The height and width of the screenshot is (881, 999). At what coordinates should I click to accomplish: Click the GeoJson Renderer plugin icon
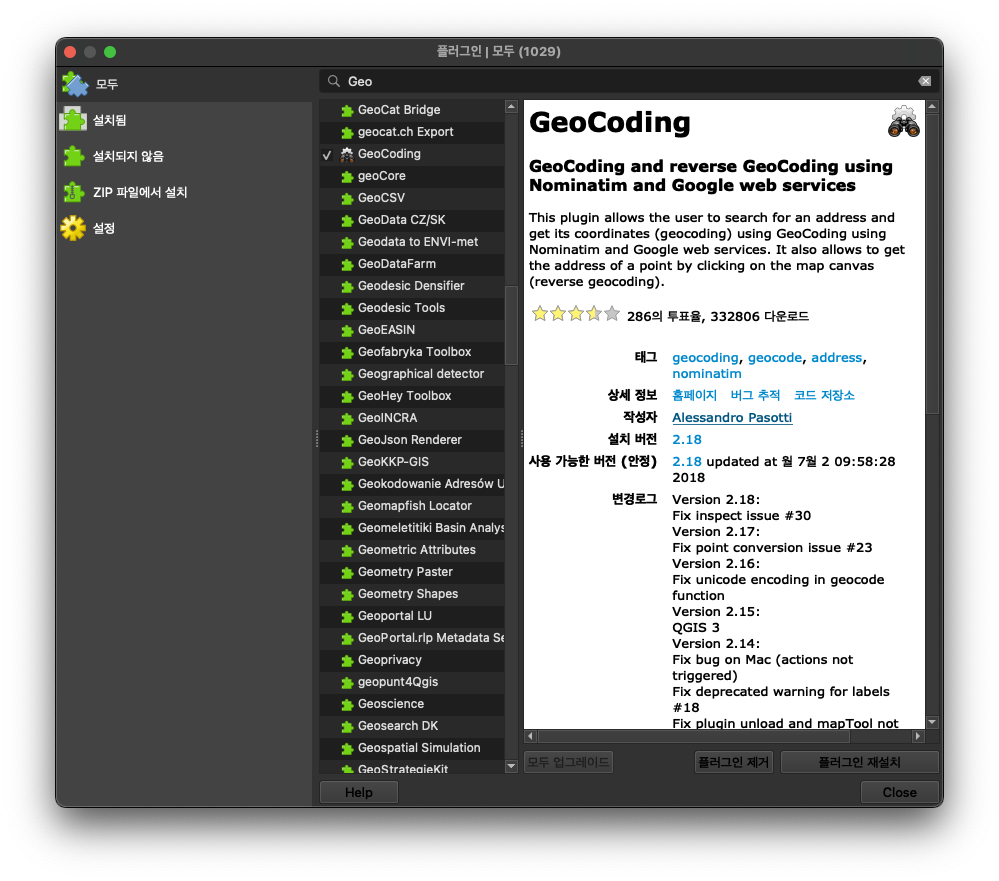coord(347,440)
